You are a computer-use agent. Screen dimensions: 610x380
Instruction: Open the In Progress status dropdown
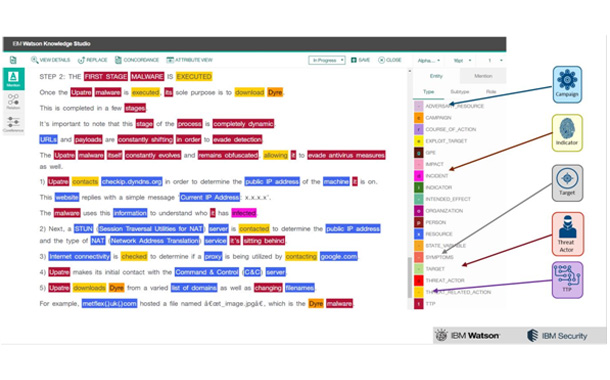[327, 60]
